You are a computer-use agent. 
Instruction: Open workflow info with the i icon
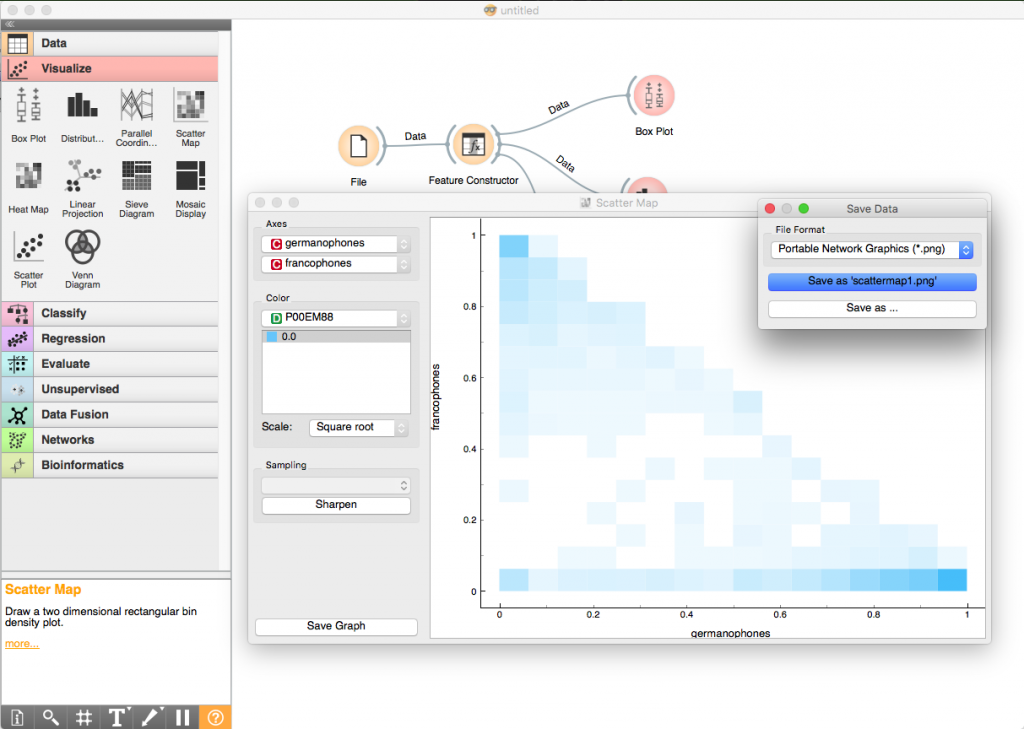[17, 718]
